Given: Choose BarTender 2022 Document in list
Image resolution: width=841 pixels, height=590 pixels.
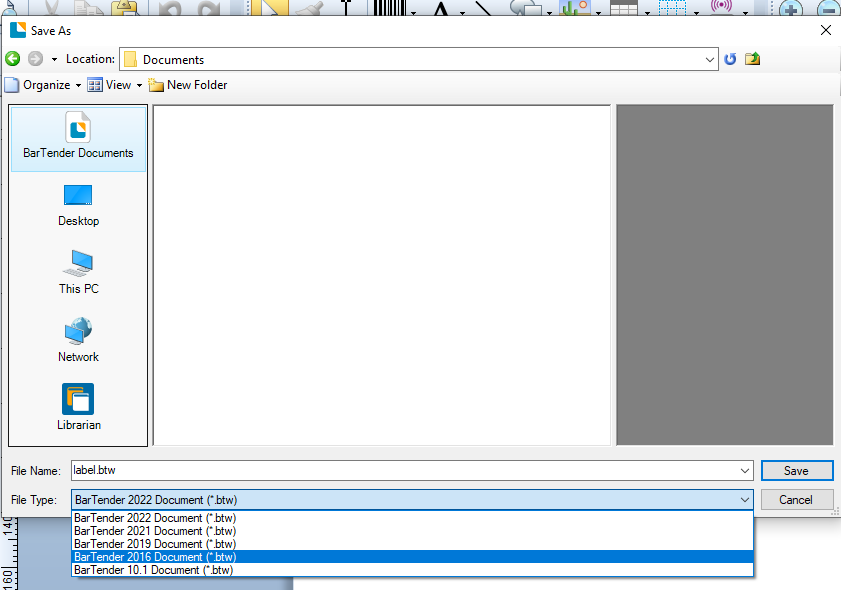Looking at the screenshot, I should pos(412,518).
